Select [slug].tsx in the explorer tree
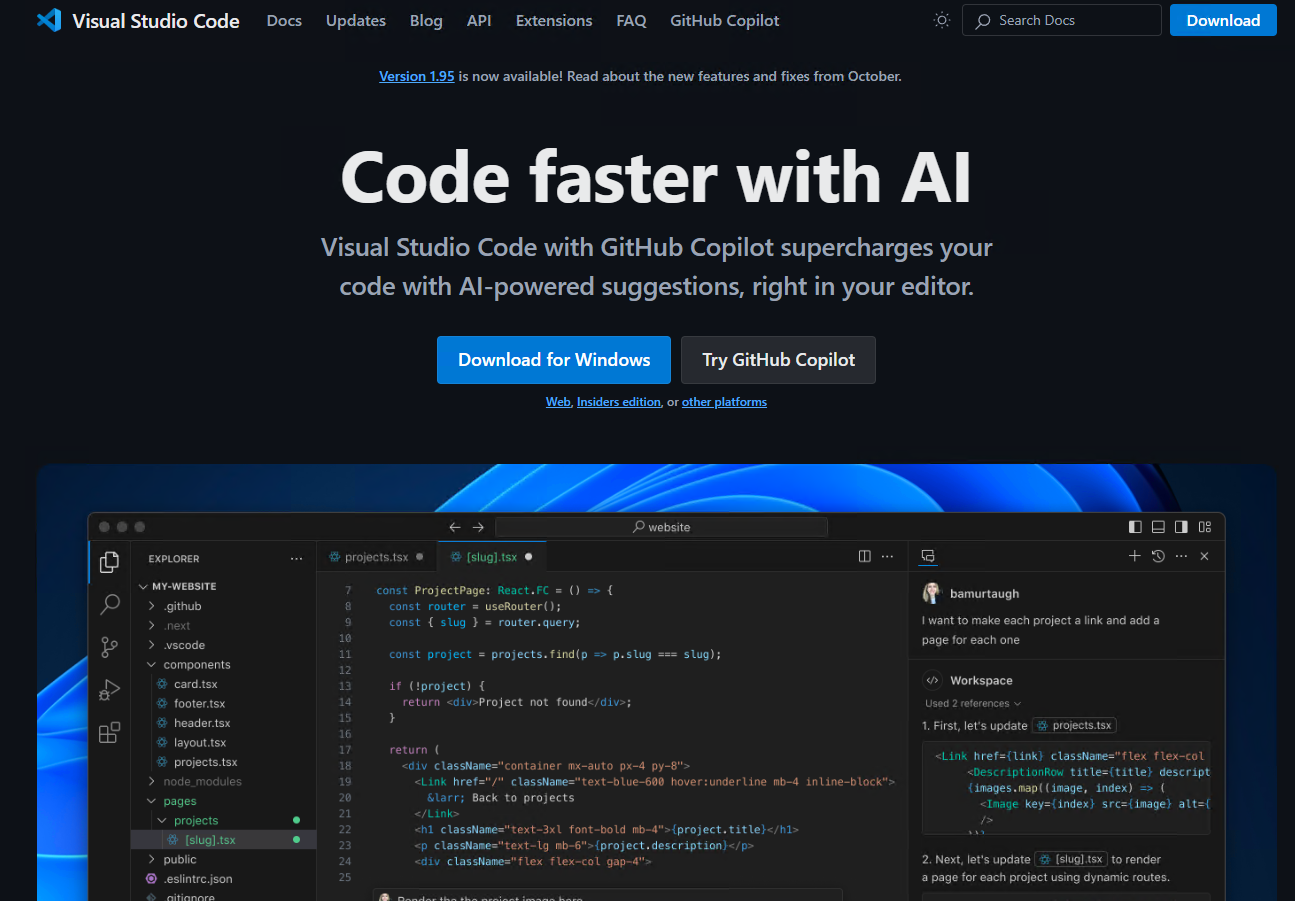Viewport: 1295px width, 901px height. (x=224, y=840)
